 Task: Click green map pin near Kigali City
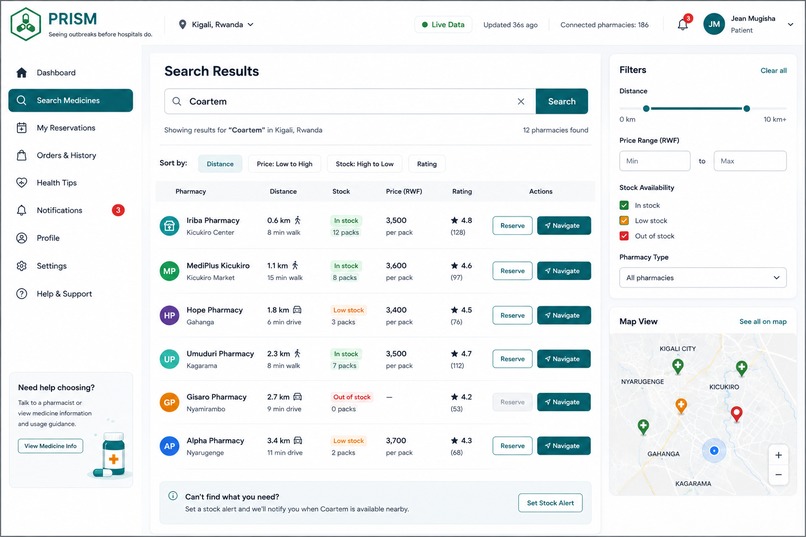pos(678,366)
